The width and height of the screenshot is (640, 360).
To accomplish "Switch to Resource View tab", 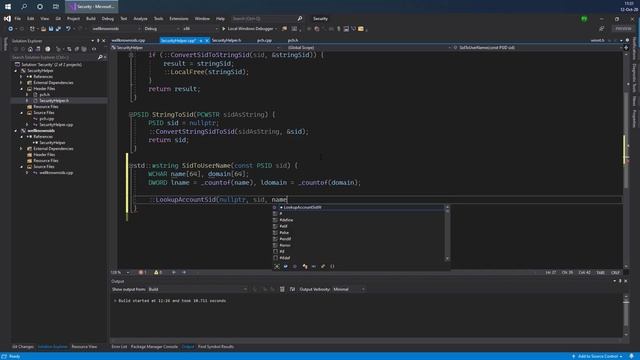I will [84, 347].
